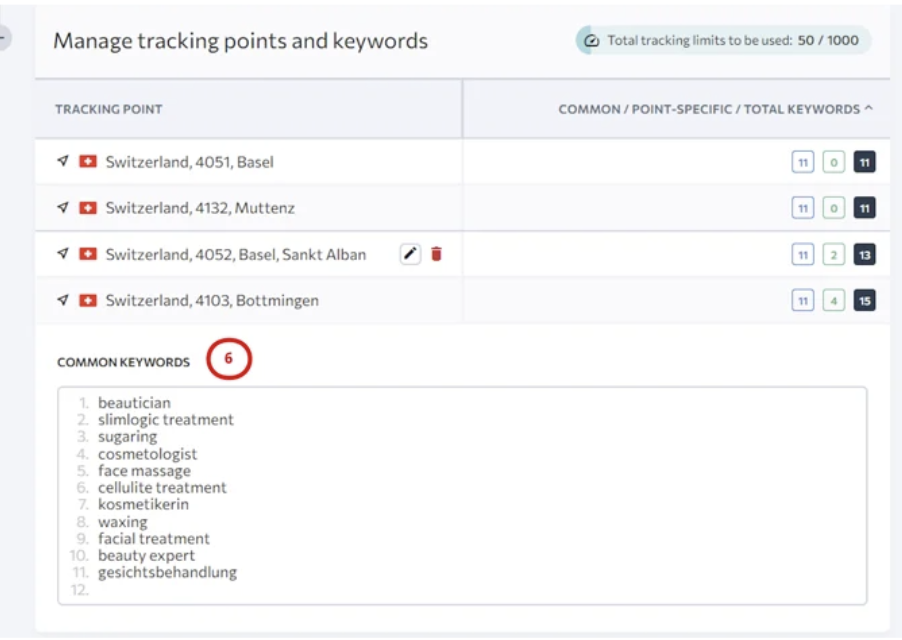Screen dimensions: 902x640
Task: Sort by the TRACKING POINT column header
Action: [x=108, y=110]
